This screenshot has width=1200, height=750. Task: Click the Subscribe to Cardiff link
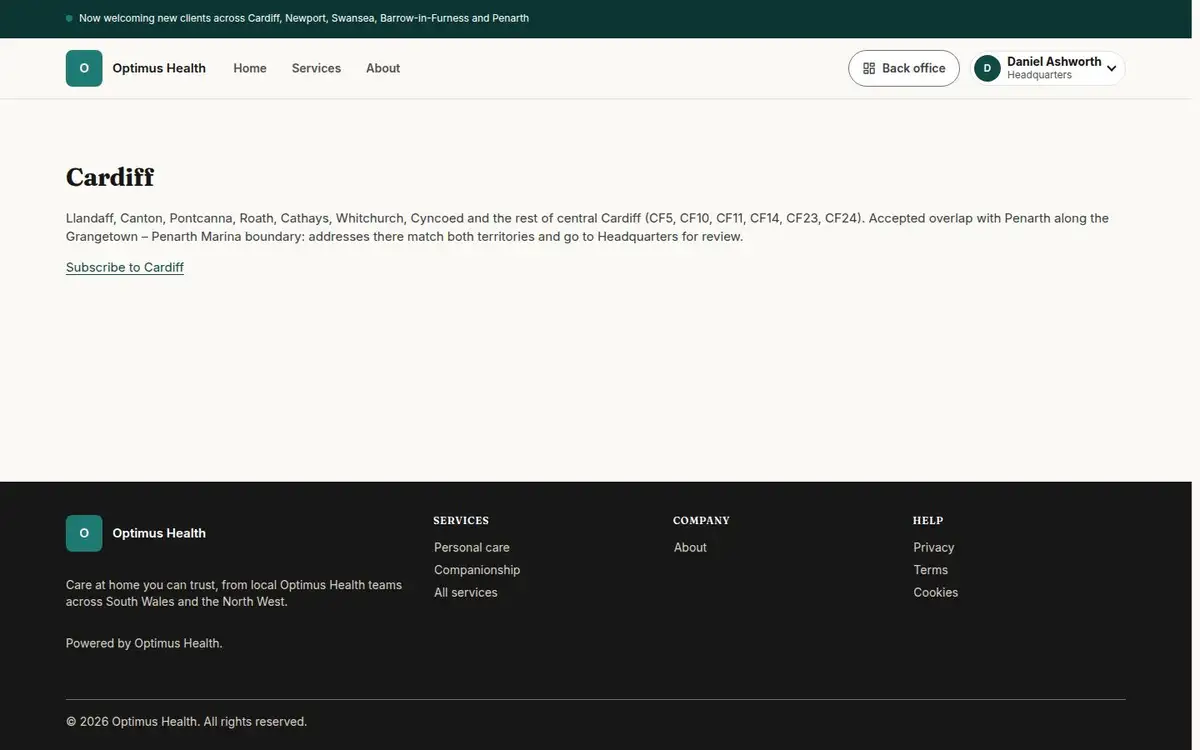click(125, 267)
